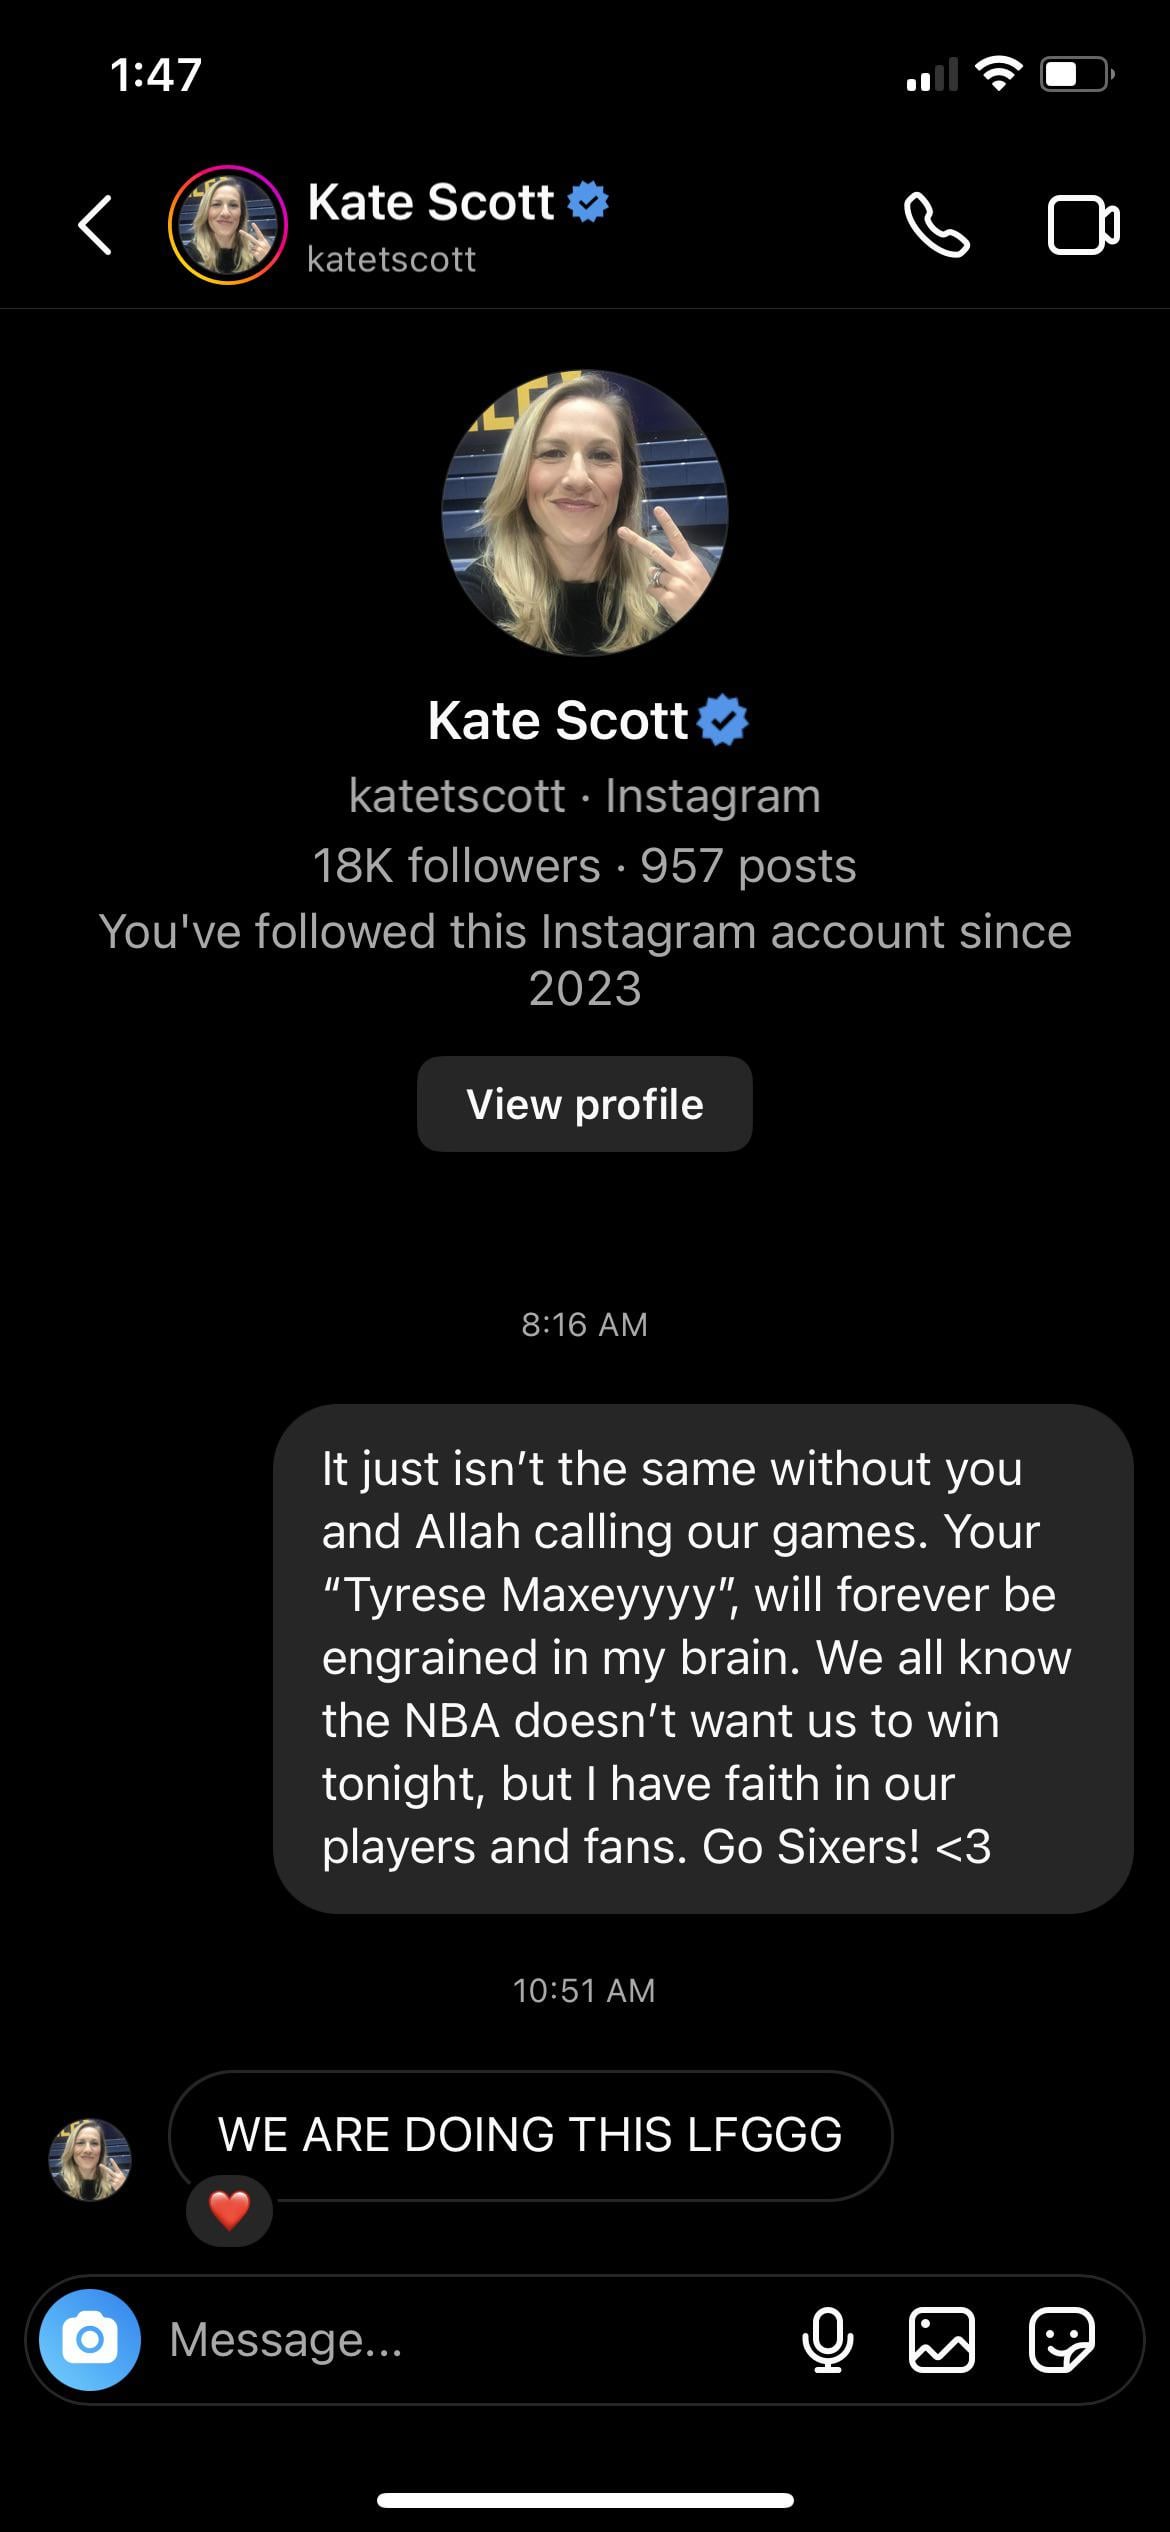Tap the large center profile photo

[x=585, y=513]
